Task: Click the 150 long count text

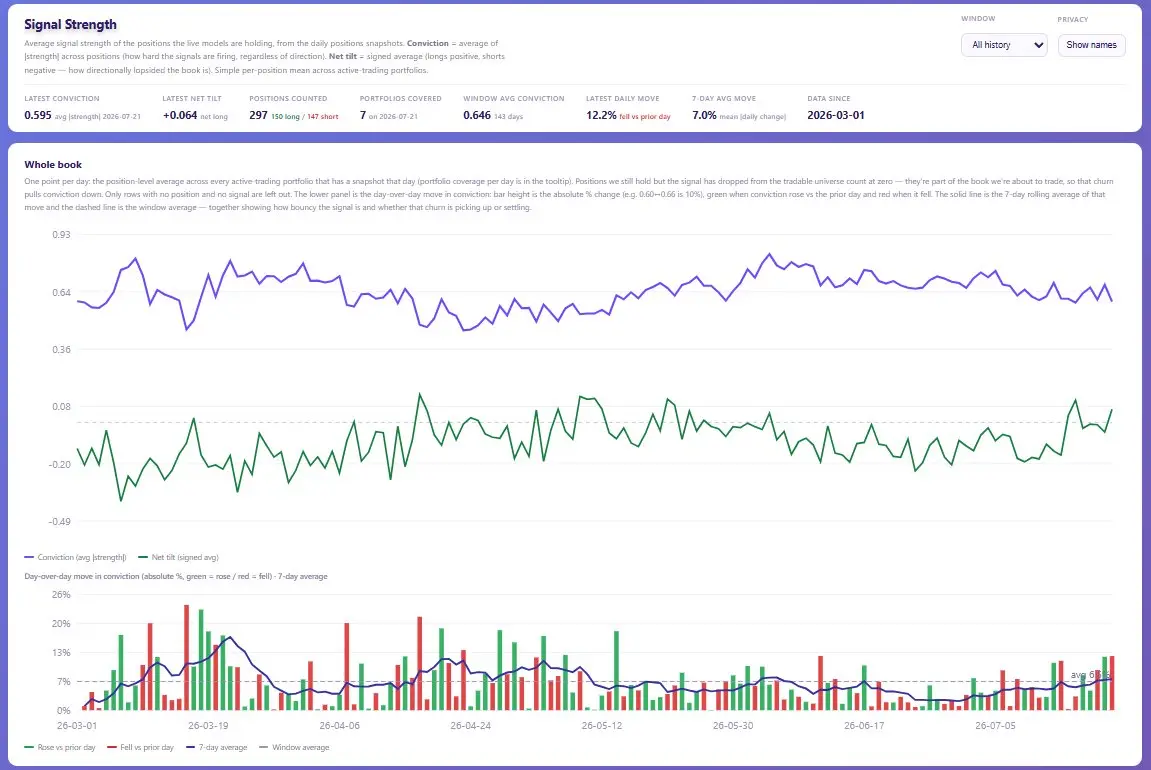Action: 286,117
